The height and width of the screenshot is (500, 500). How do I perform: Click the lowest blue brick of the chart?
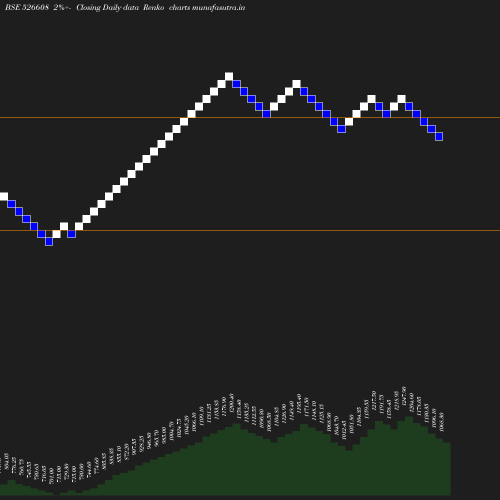[49, 242]
